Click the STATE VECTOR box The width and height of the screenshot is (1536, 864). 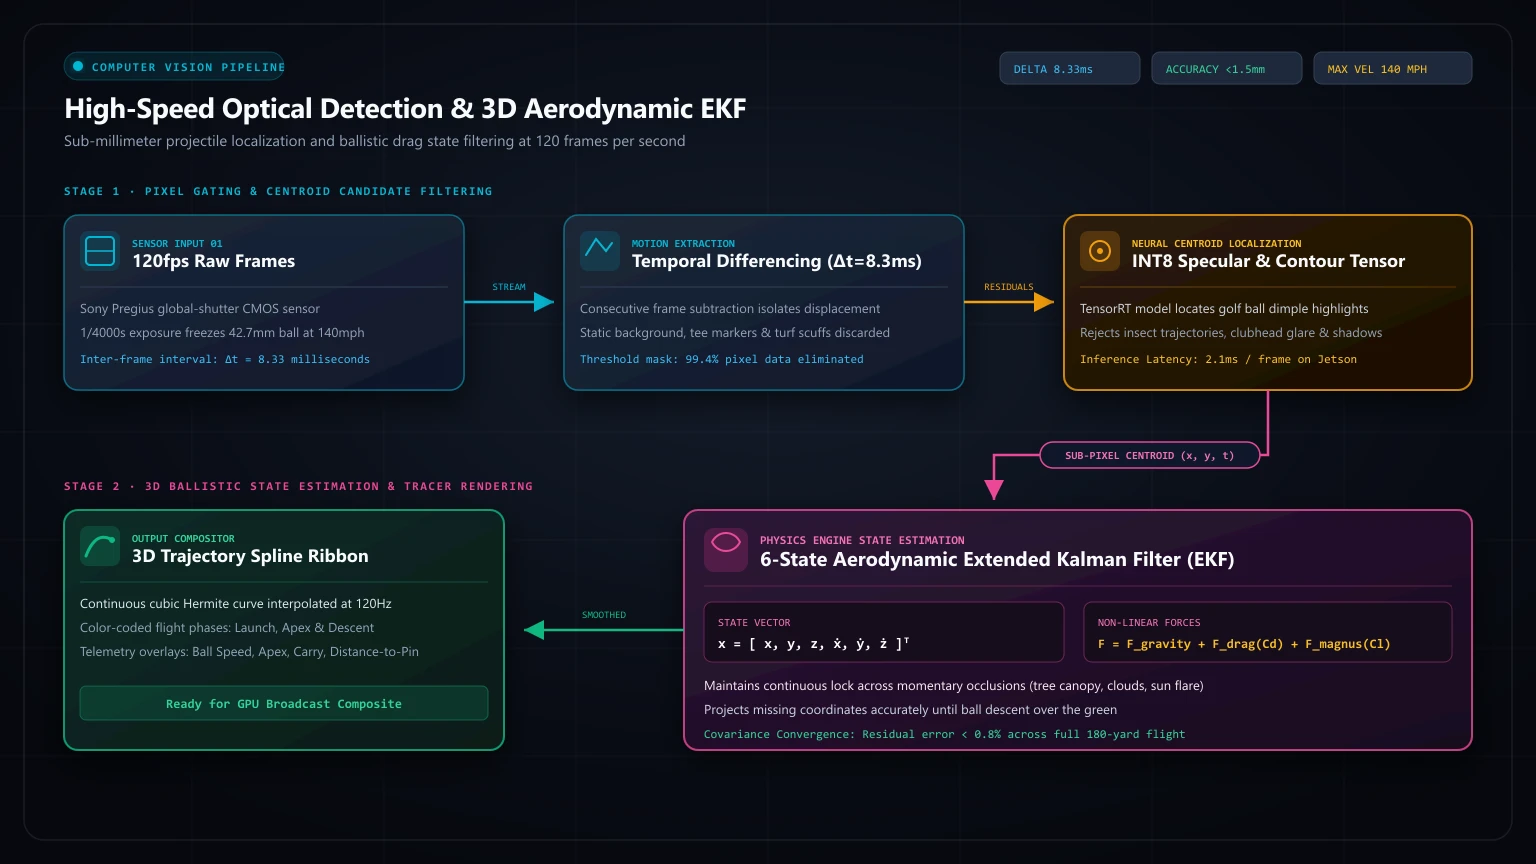[884, 632]
